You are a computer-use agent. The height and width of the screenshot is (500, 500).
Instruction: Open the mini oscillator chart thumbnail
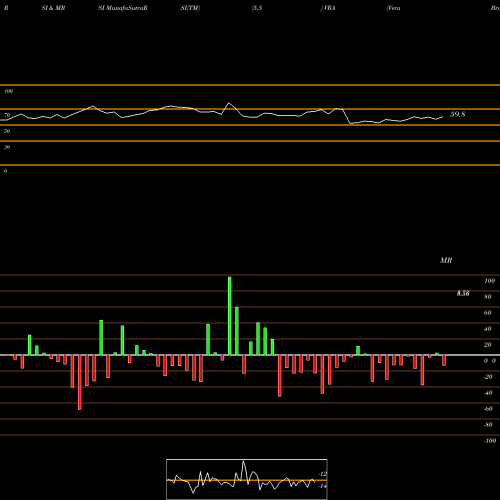[x=247, y=479]
